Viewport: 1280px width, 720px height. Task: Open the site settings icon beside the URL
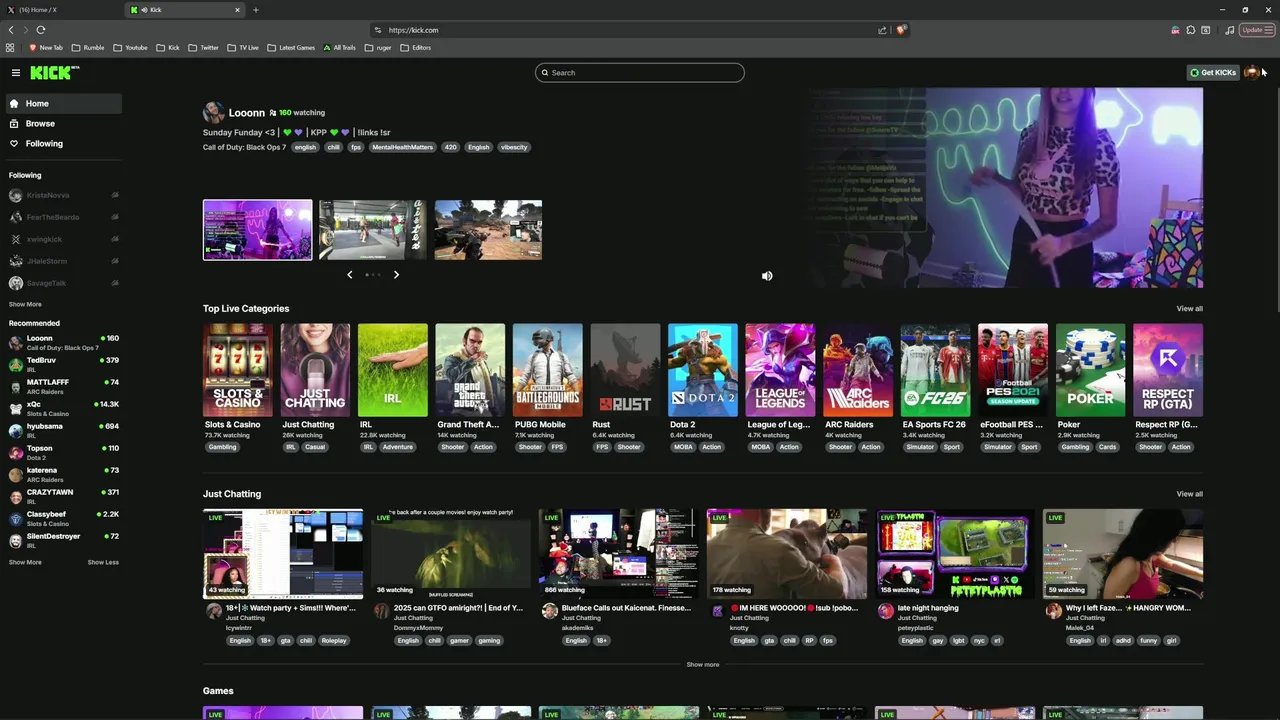(377, 30)
